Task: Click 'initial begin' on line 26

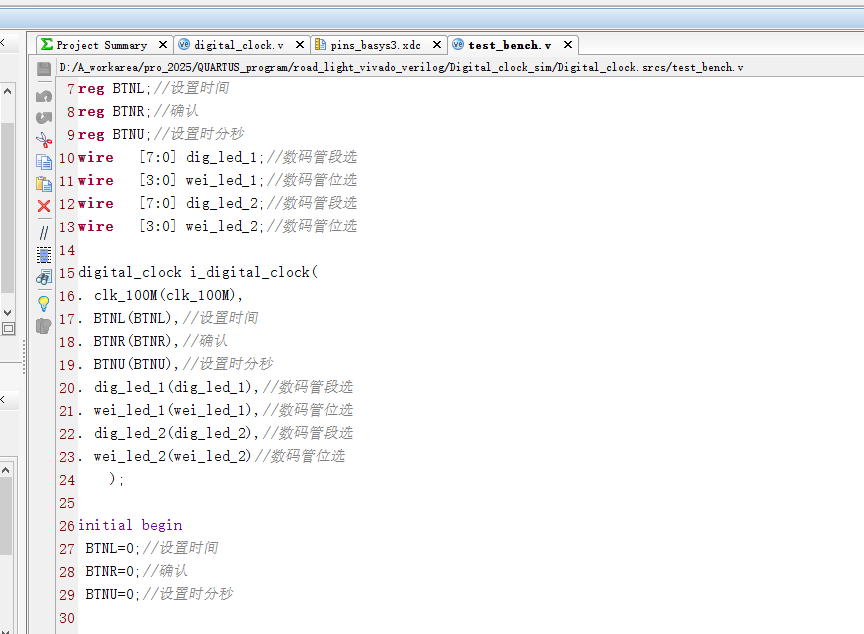Action: click(130, 525)
